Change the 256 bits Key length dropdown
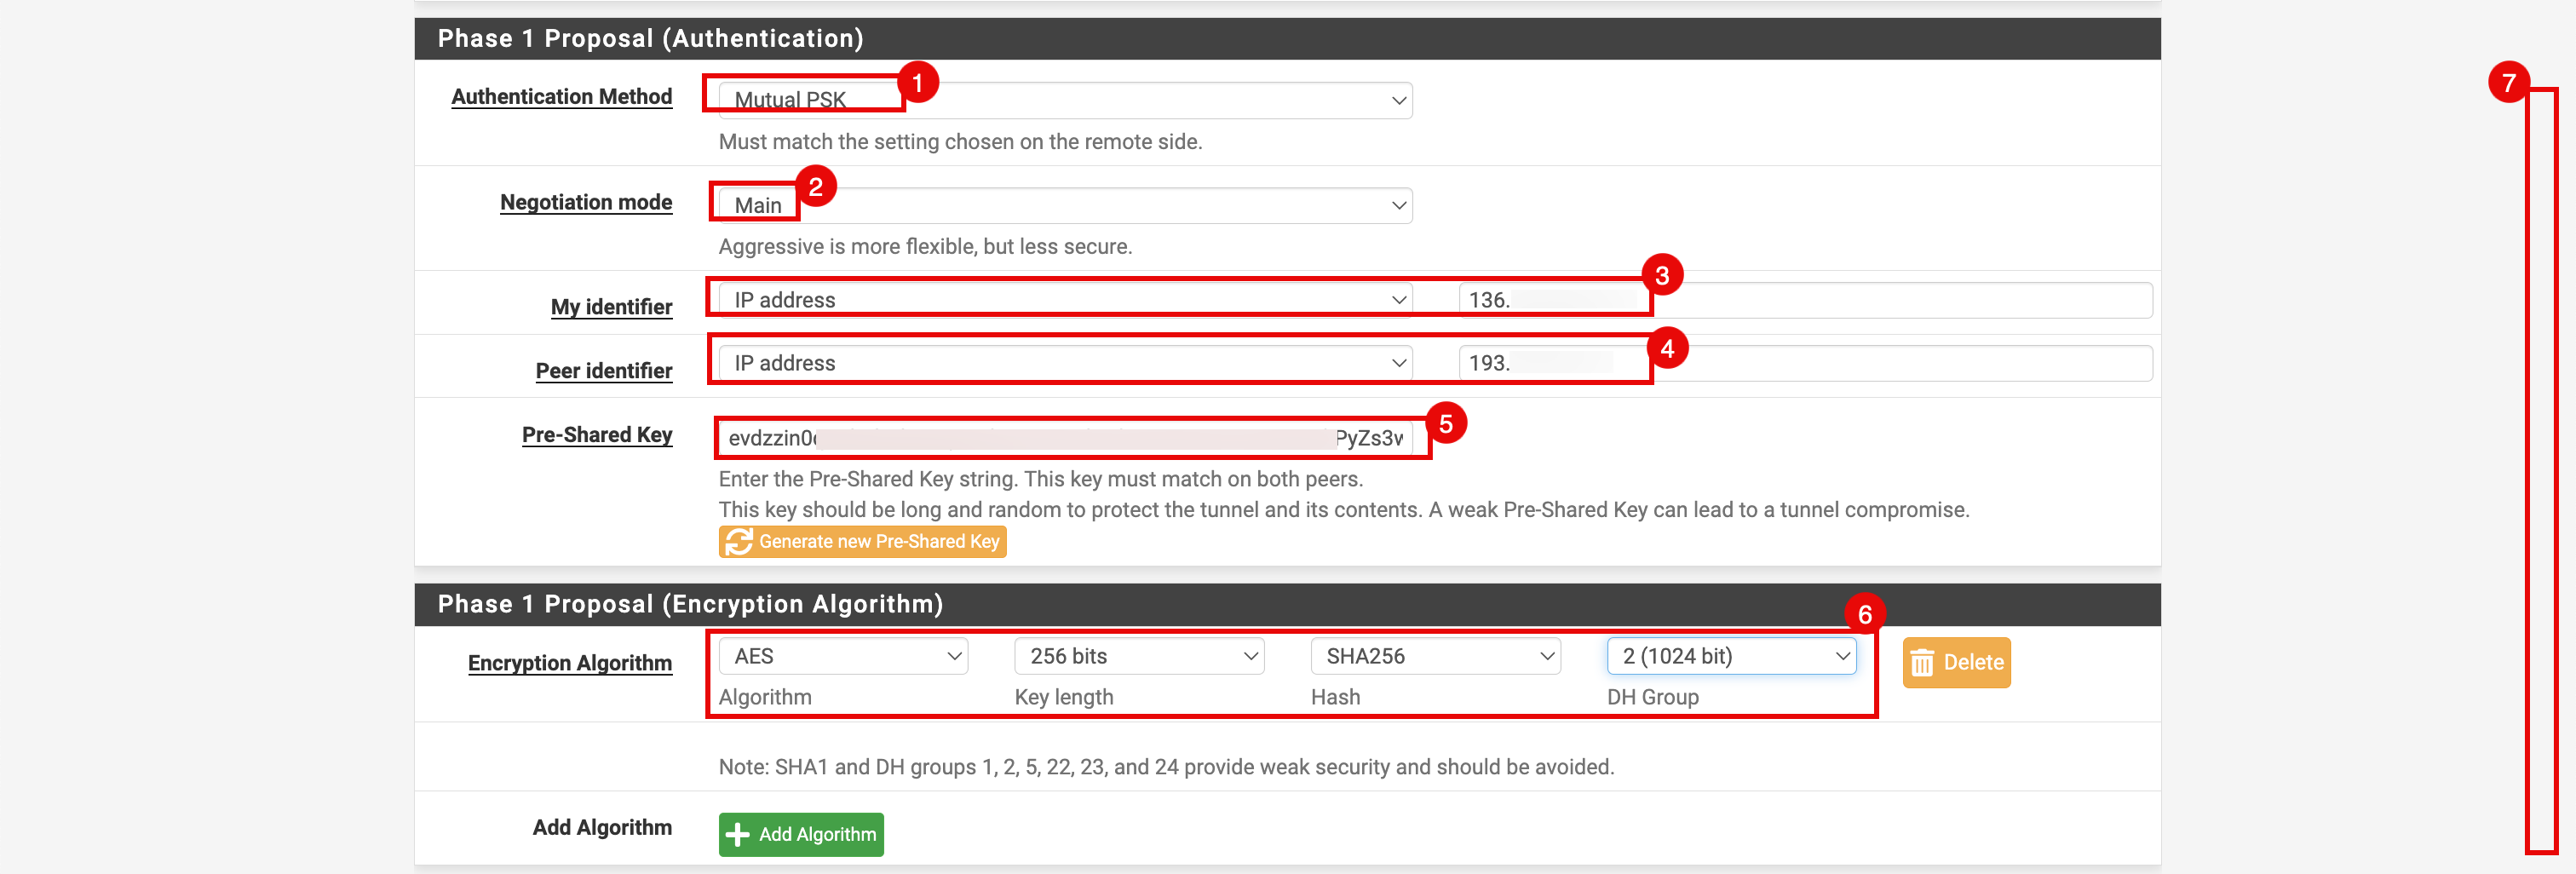2576x874 pixels. 1138,657
